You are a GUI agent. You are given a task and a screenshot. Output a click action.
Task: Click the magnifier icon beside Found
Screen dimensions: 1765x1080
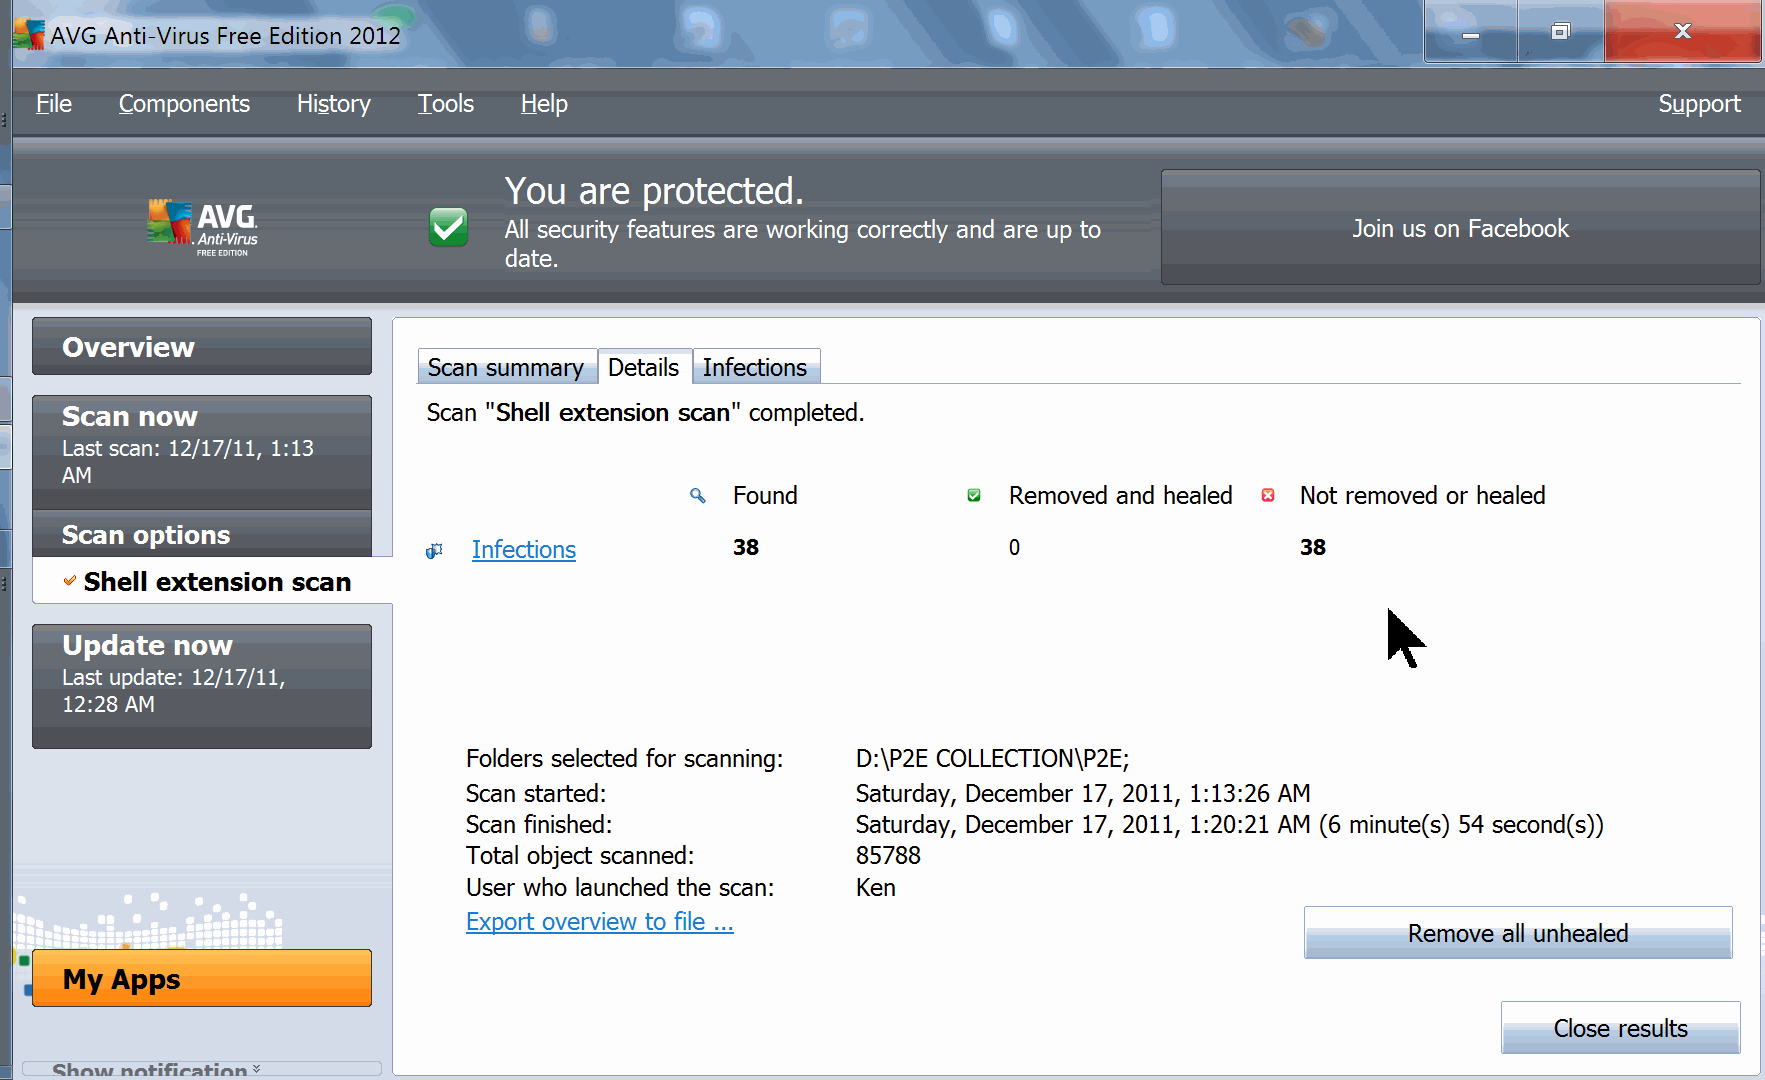698,495
